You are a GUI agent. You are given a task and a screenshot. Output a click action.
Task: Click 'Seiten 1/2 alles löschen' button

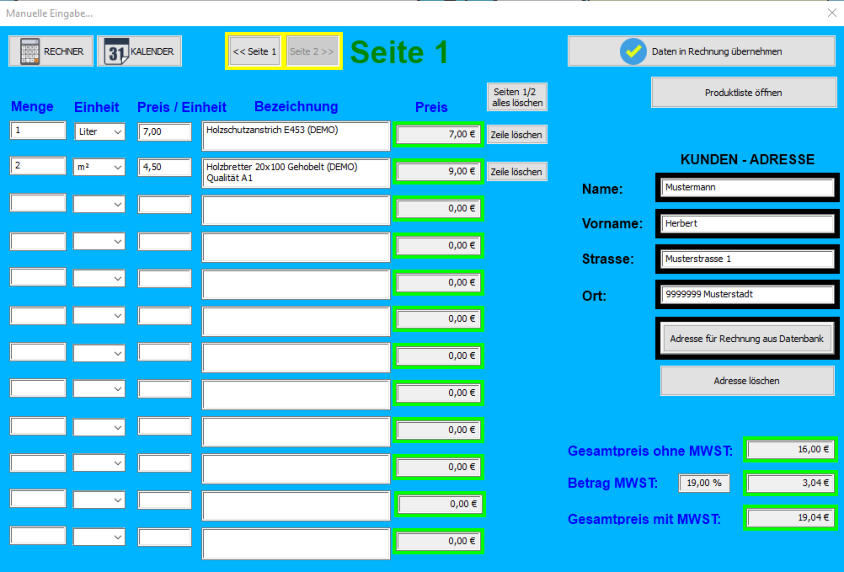click(517, 97)
